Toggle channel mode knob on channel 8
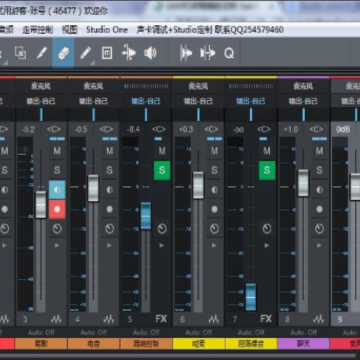Viewport: 360px width, 360px height. point(319,229)
